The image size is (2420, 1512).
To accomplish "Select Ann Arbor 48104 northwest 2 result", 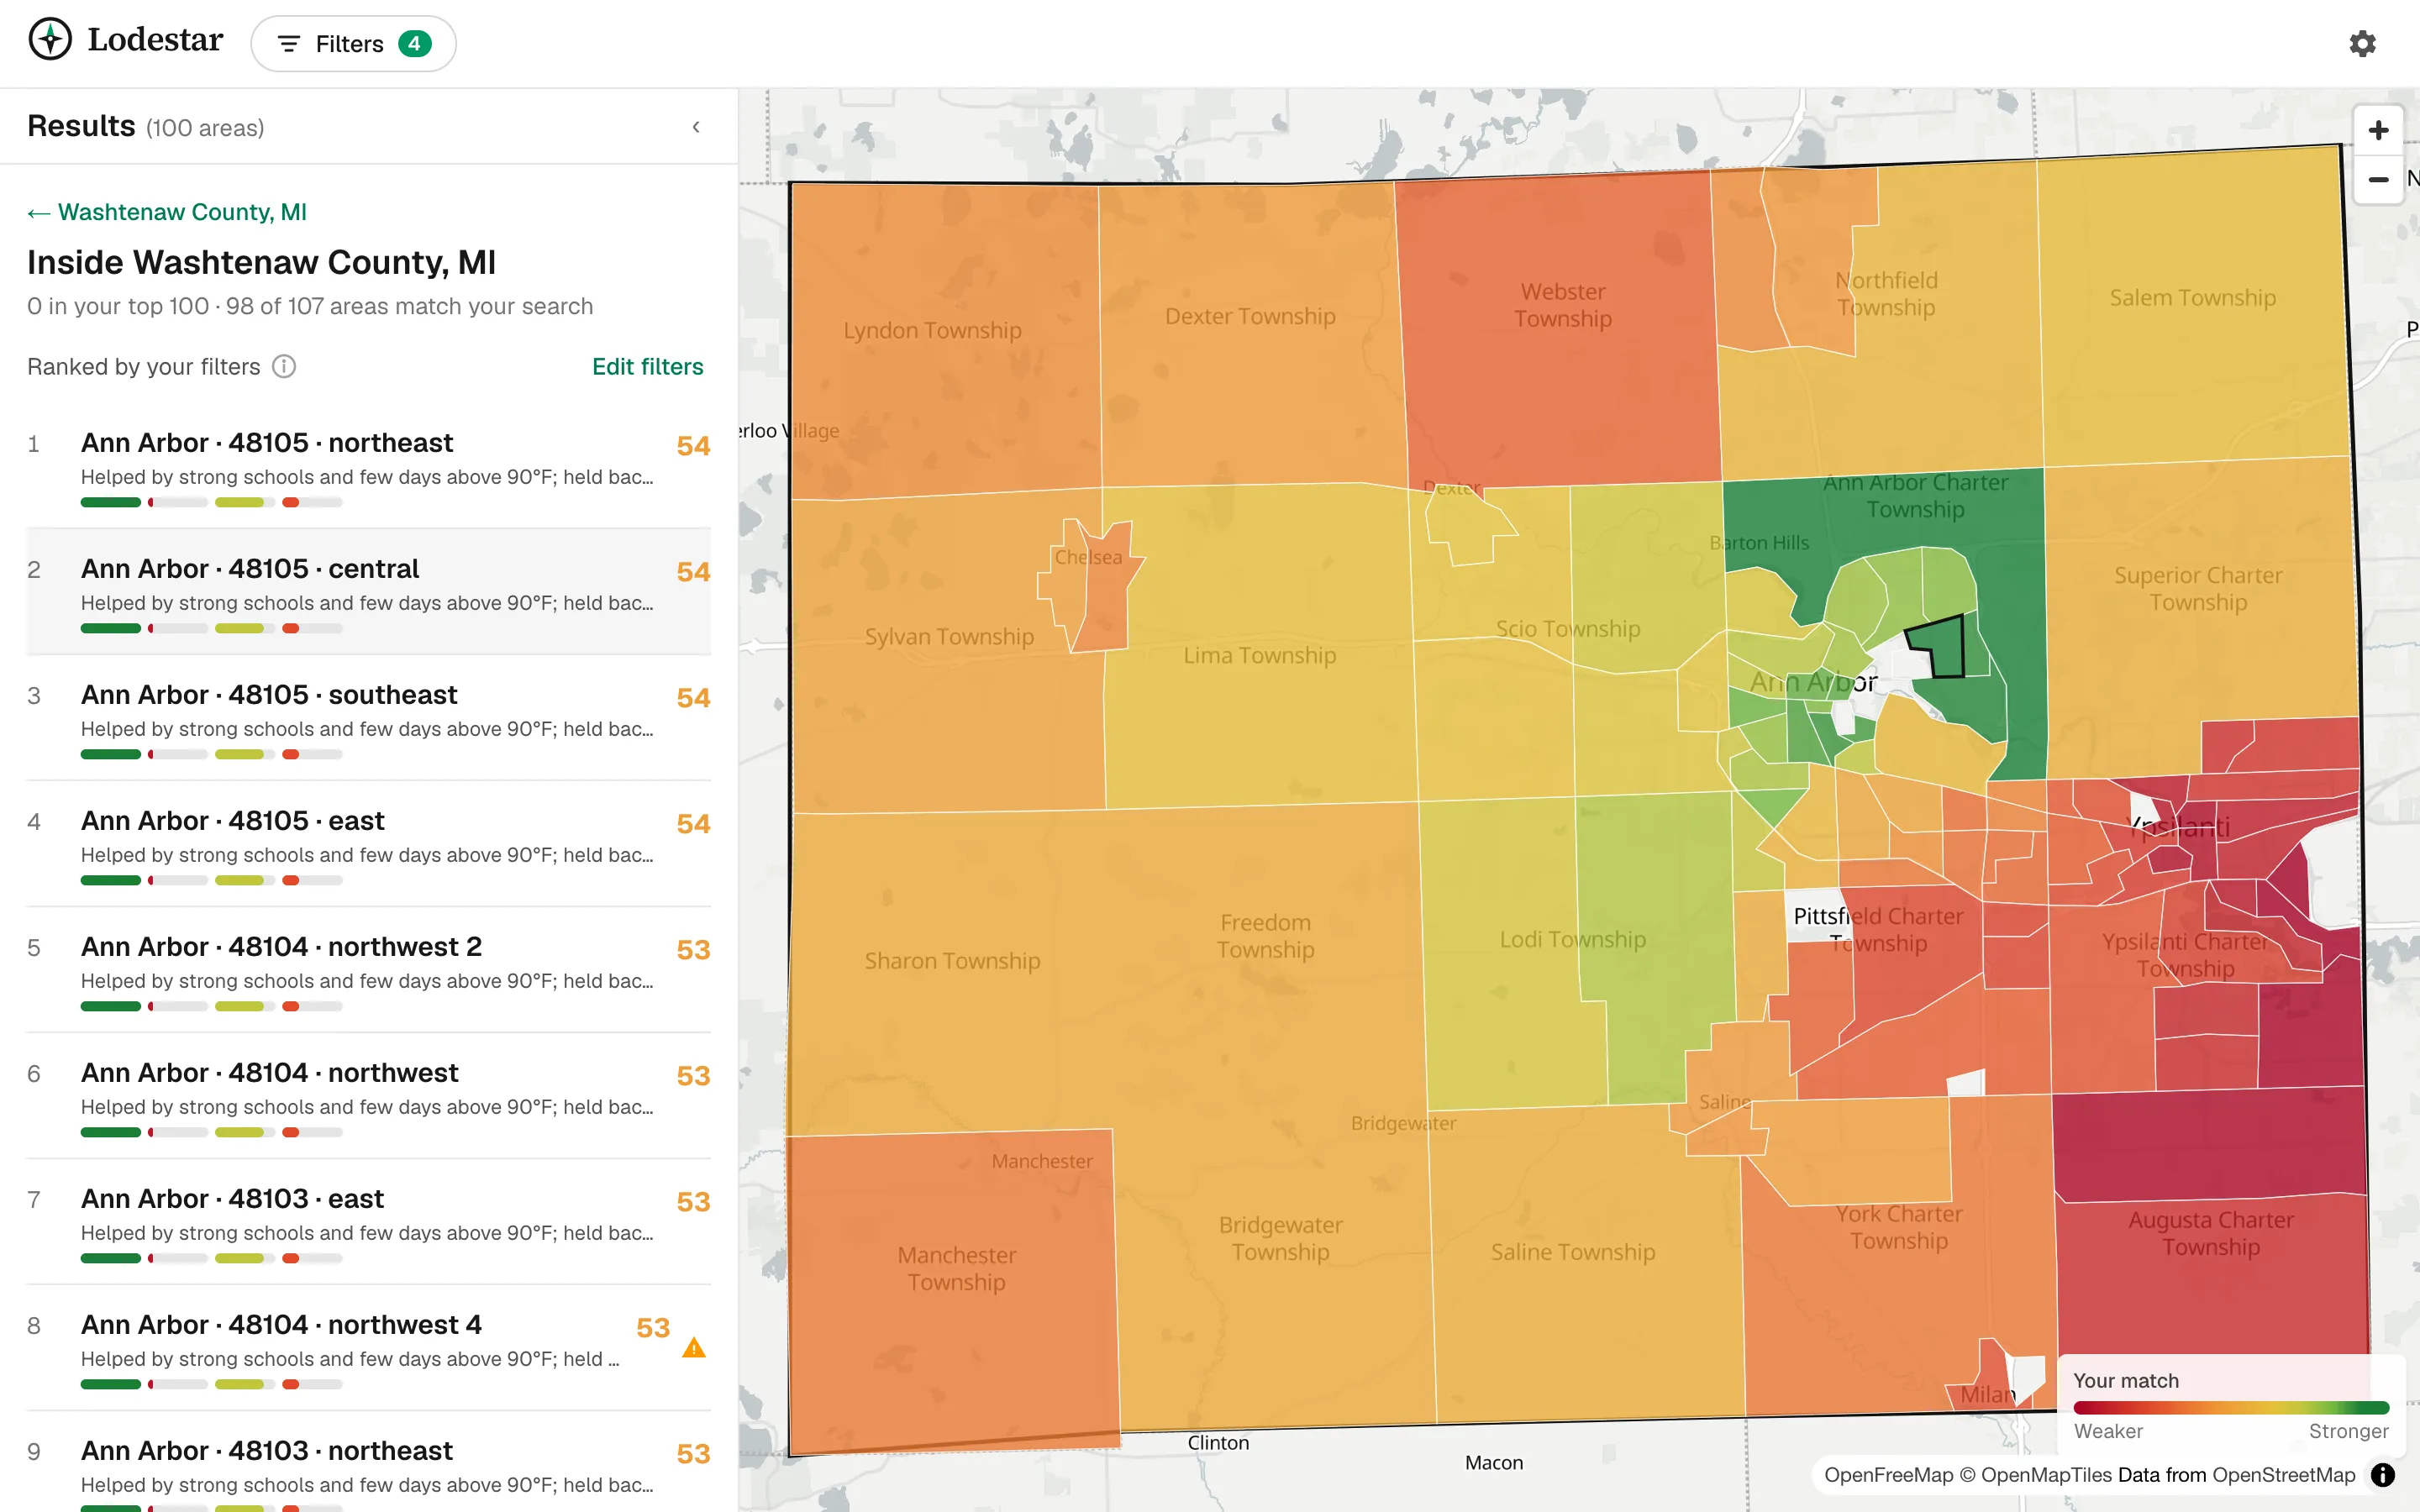I will tap(369, 970).
